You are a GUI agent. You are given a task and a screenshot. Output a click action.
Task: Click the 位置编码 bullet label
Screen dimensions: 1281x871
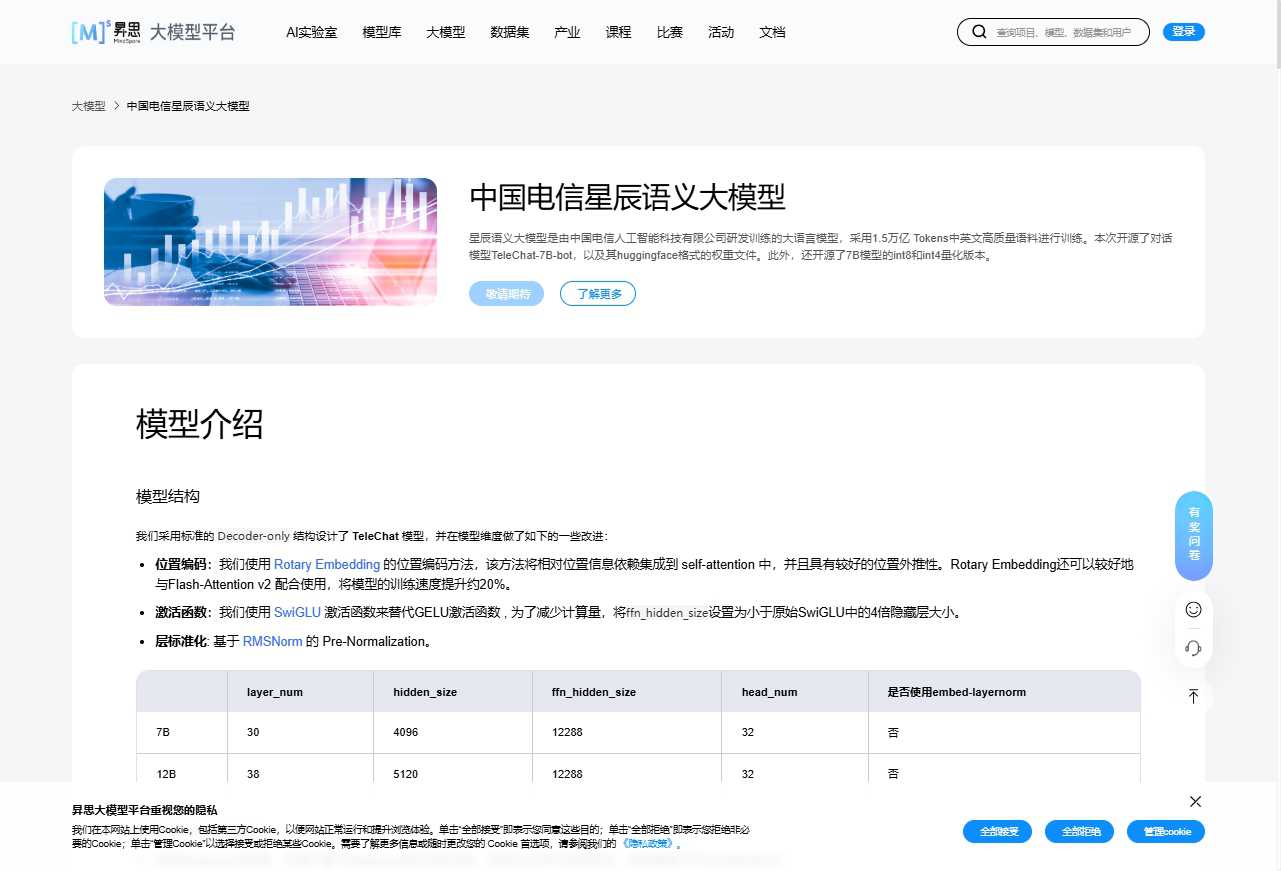point(183,565)
